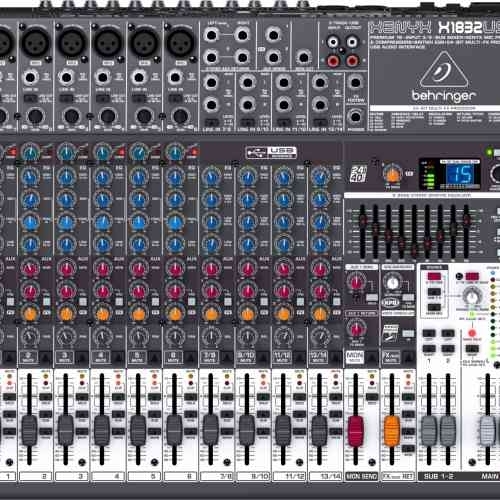
Task: Click the voice canceller logo icon
Action: click(x=390, y=332)
